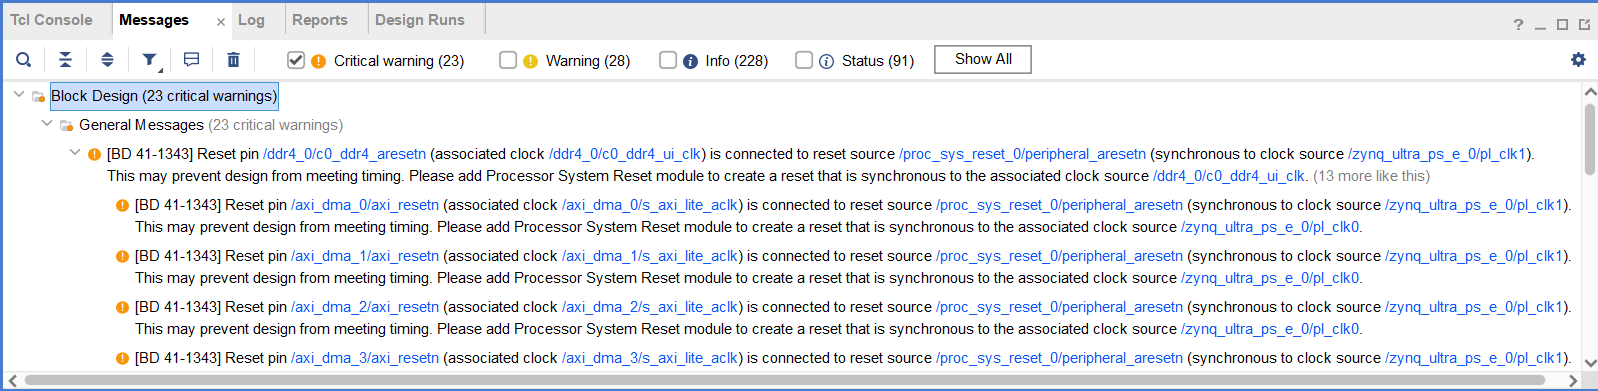Click the General Messages folder icon

click(66, 125)
